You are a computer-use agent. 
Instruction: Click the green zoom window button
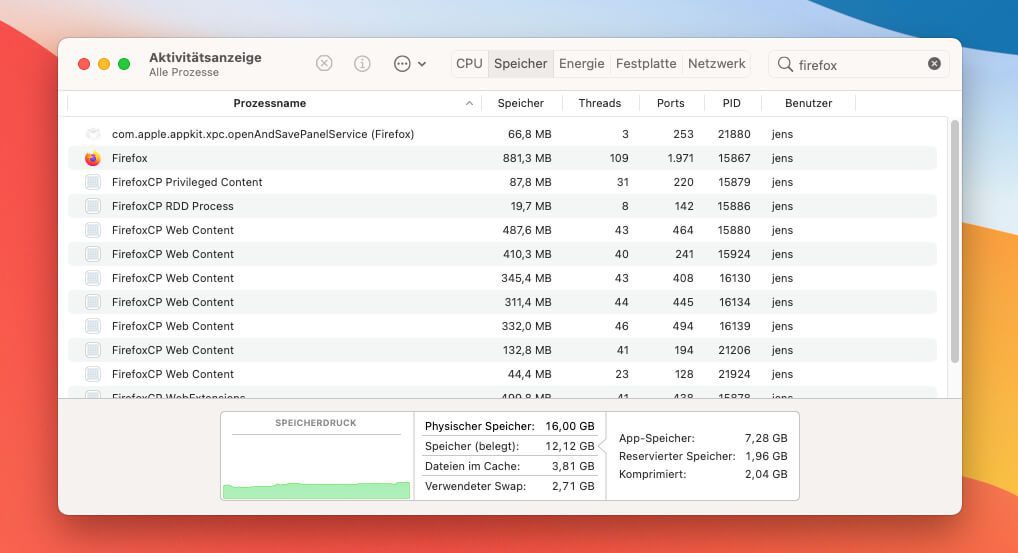(x=124, y=64)
